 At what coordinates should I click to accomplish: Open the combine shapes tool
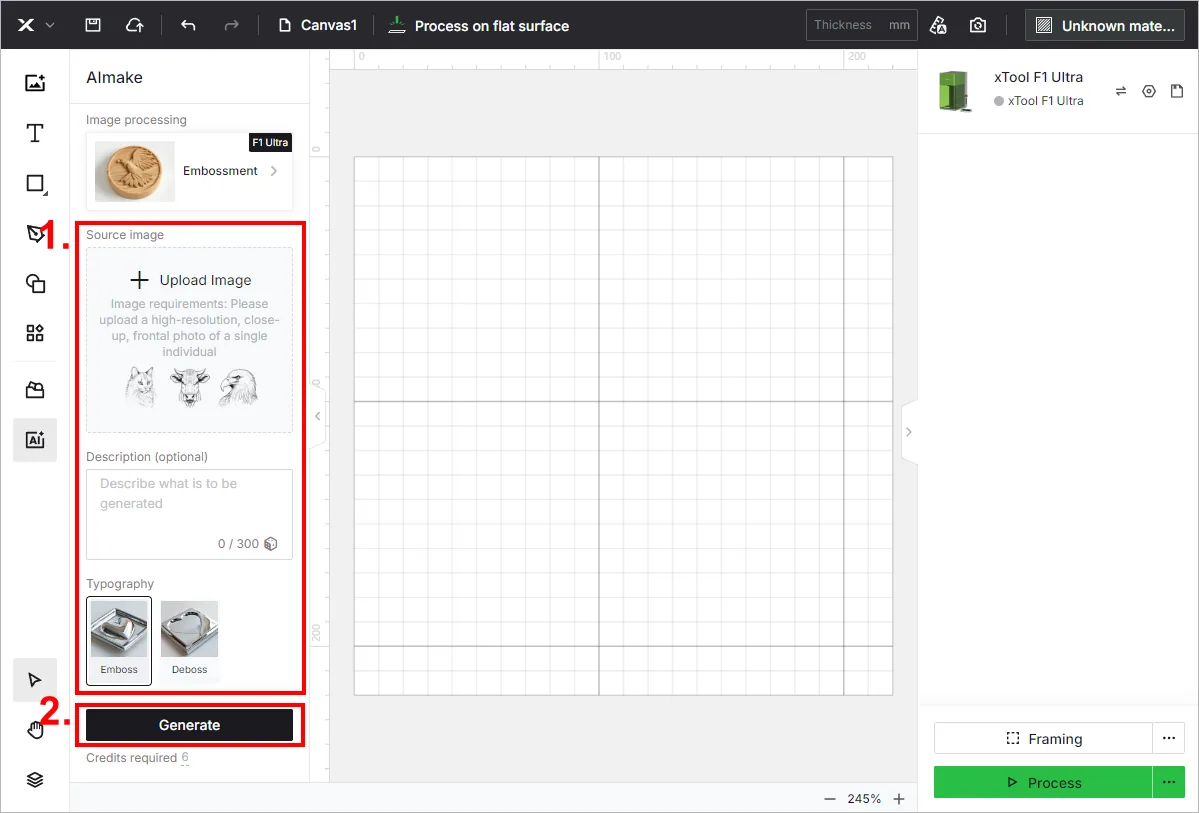coord(35,284)
